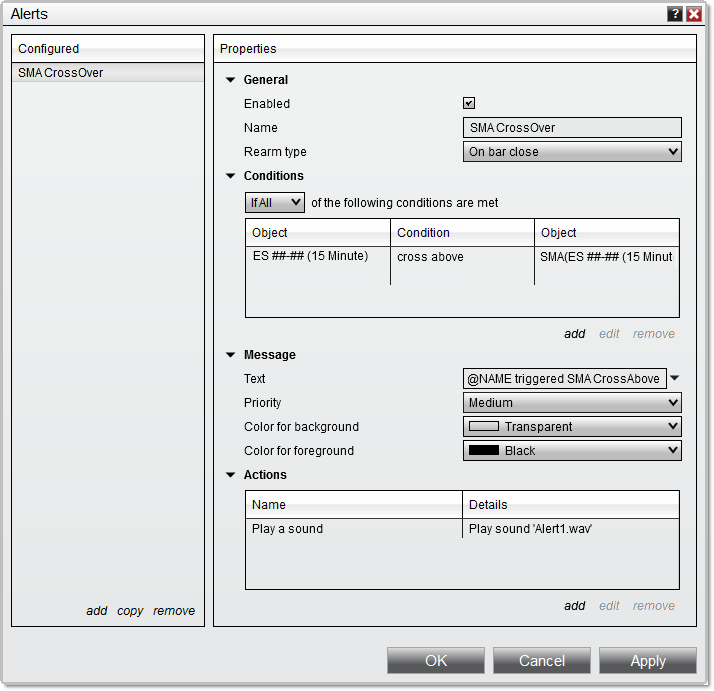Screen dimensions: 714x691
Task: Open the Rearm type dropdown
Action: pyautogui.click(x=572, y=152)
